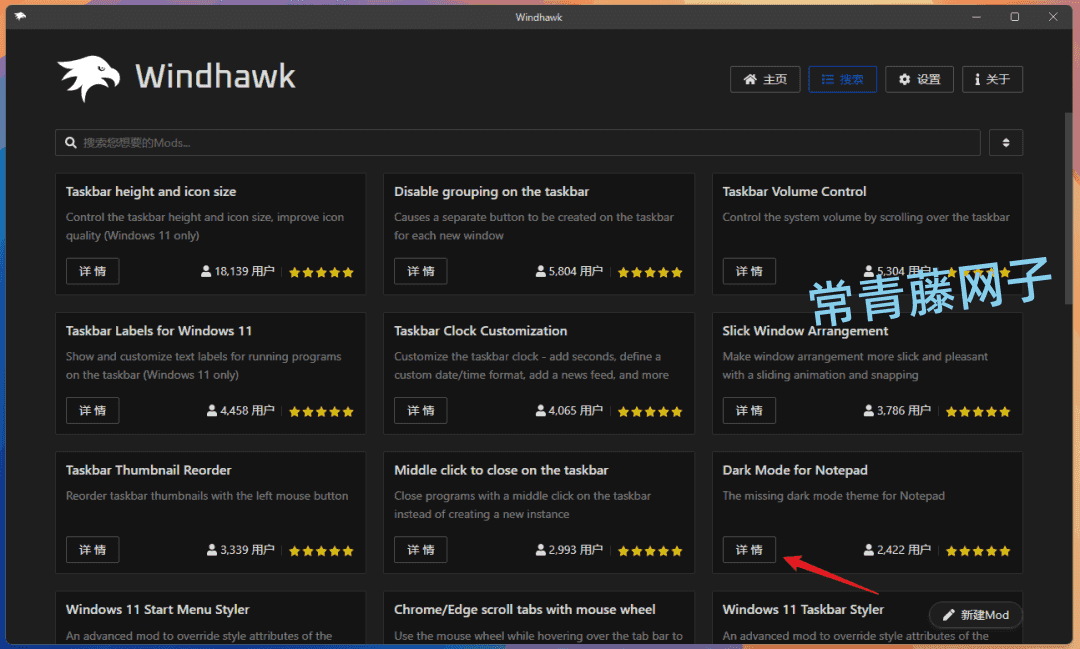This screenshot has width=1080, height=649.
Task: Show 详情 for Taskbar Thumbnail Reorder
Action: click(x=92, y=549)
